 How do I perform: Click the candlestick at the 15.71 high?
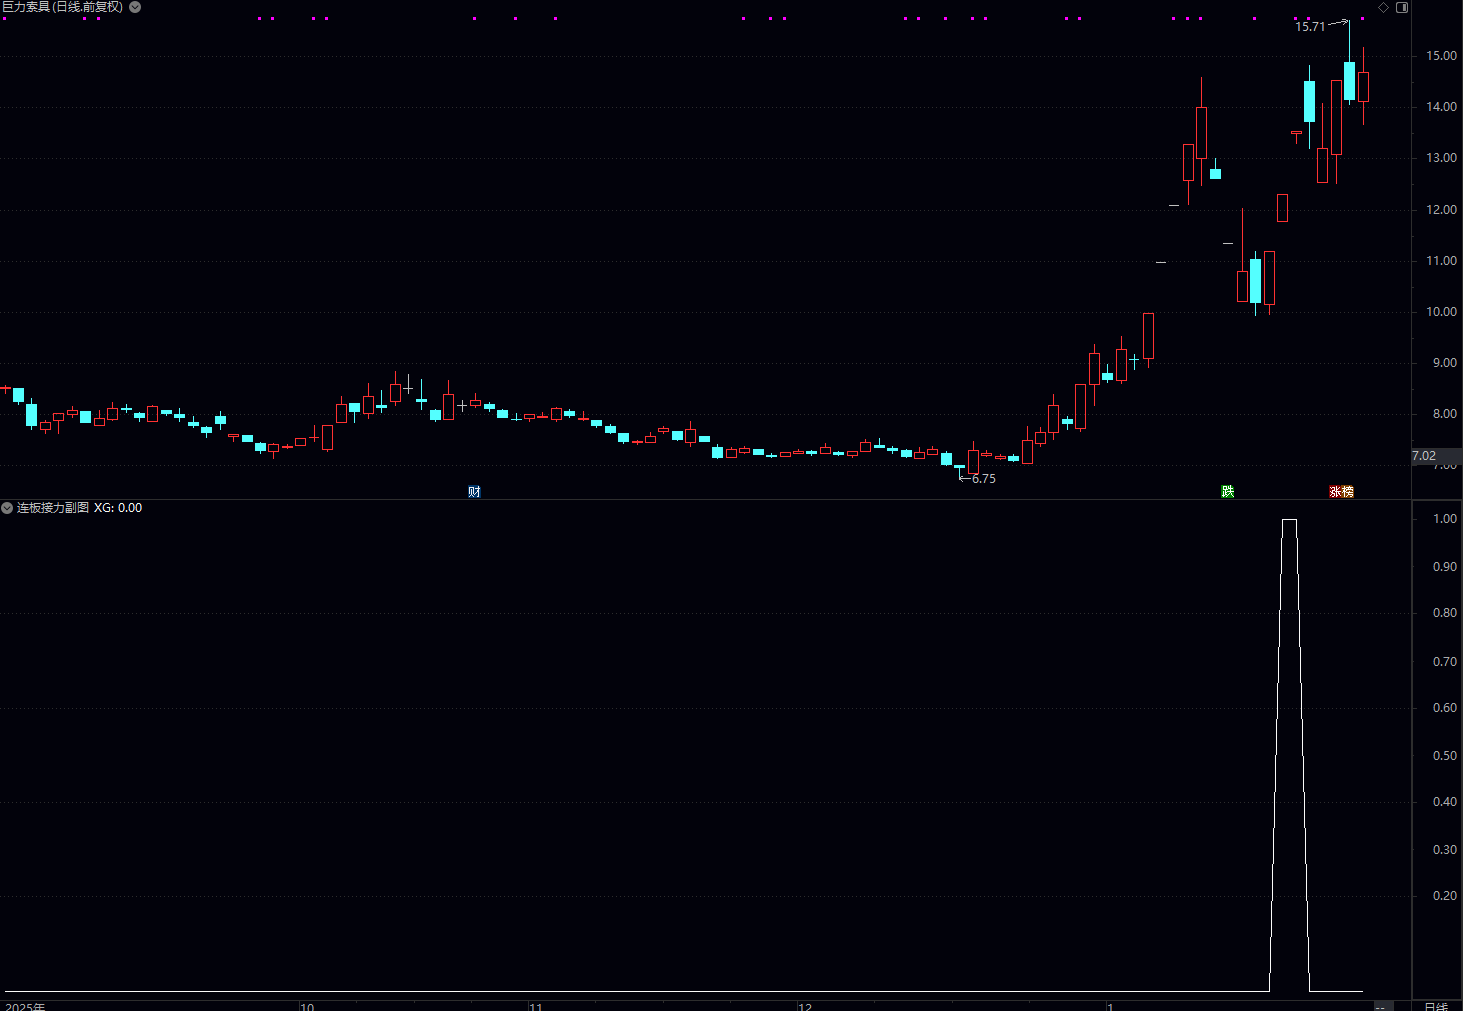pos(1349,80)
